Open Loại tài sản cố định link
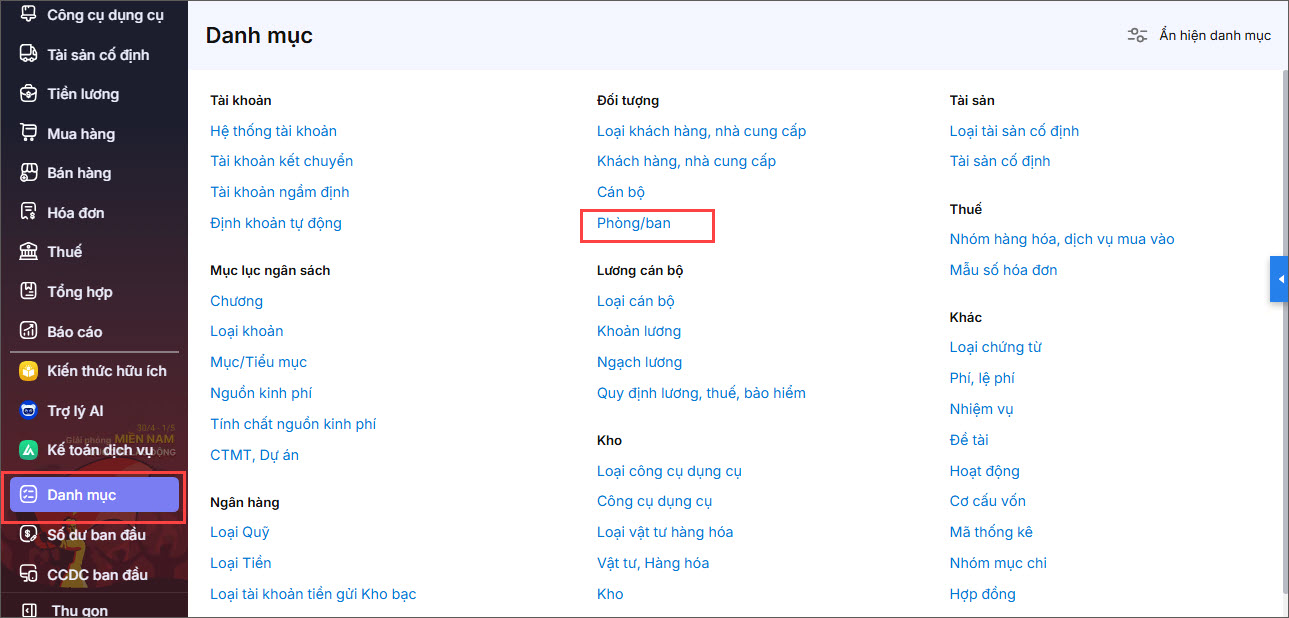1289x618 pixels. 1014,131
